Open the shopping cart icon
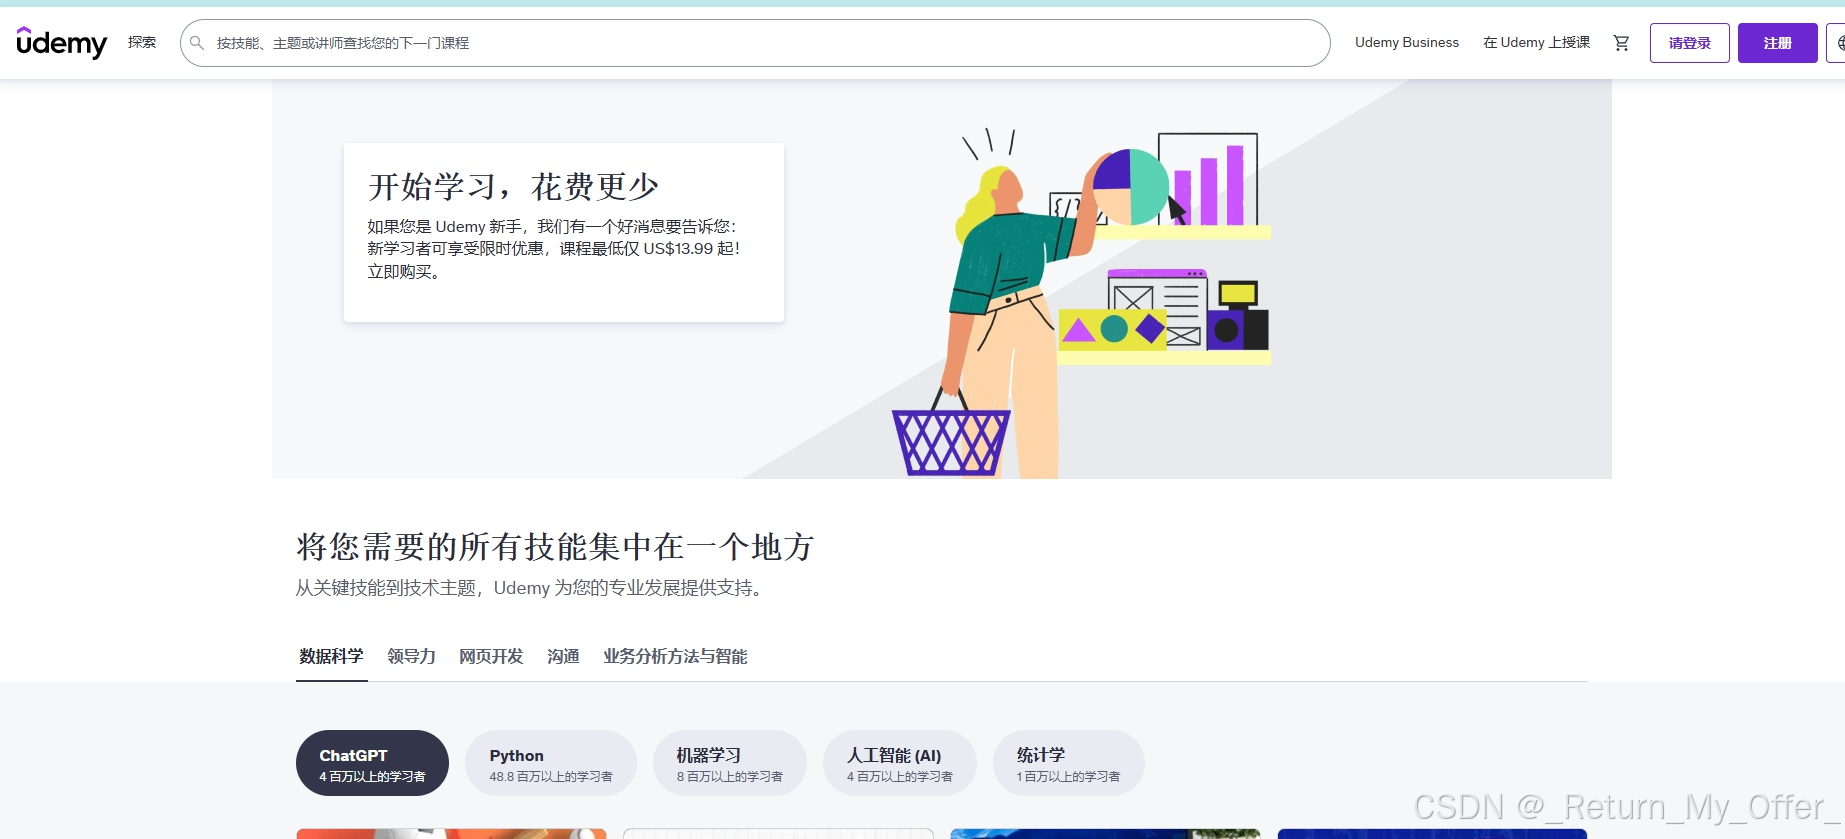 [x=1621, y=43]
